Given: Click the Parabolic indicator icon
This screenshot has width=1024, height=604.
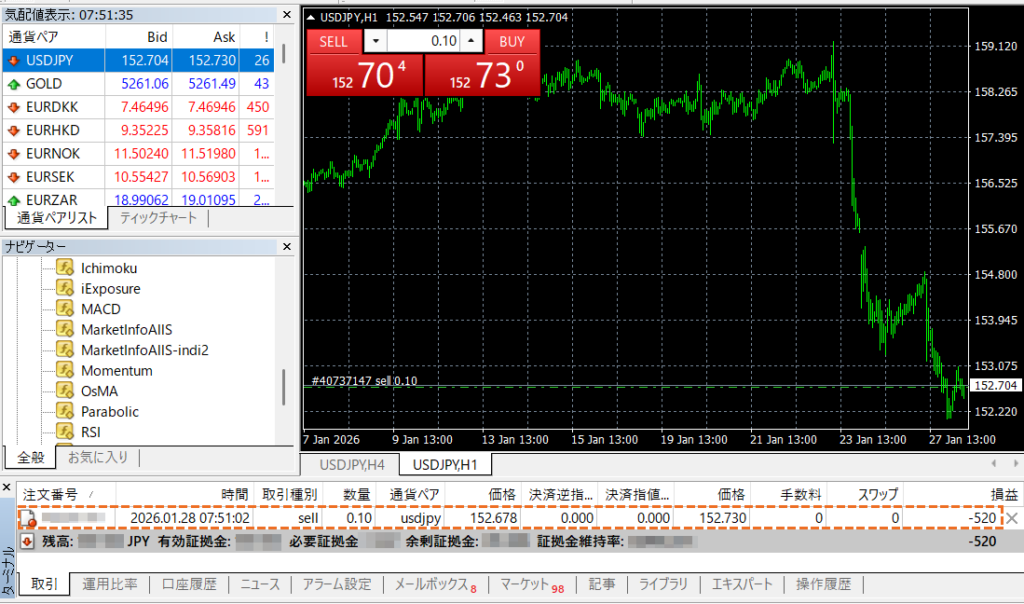Looking at the screenshot, I should click(x=65, y=412).
